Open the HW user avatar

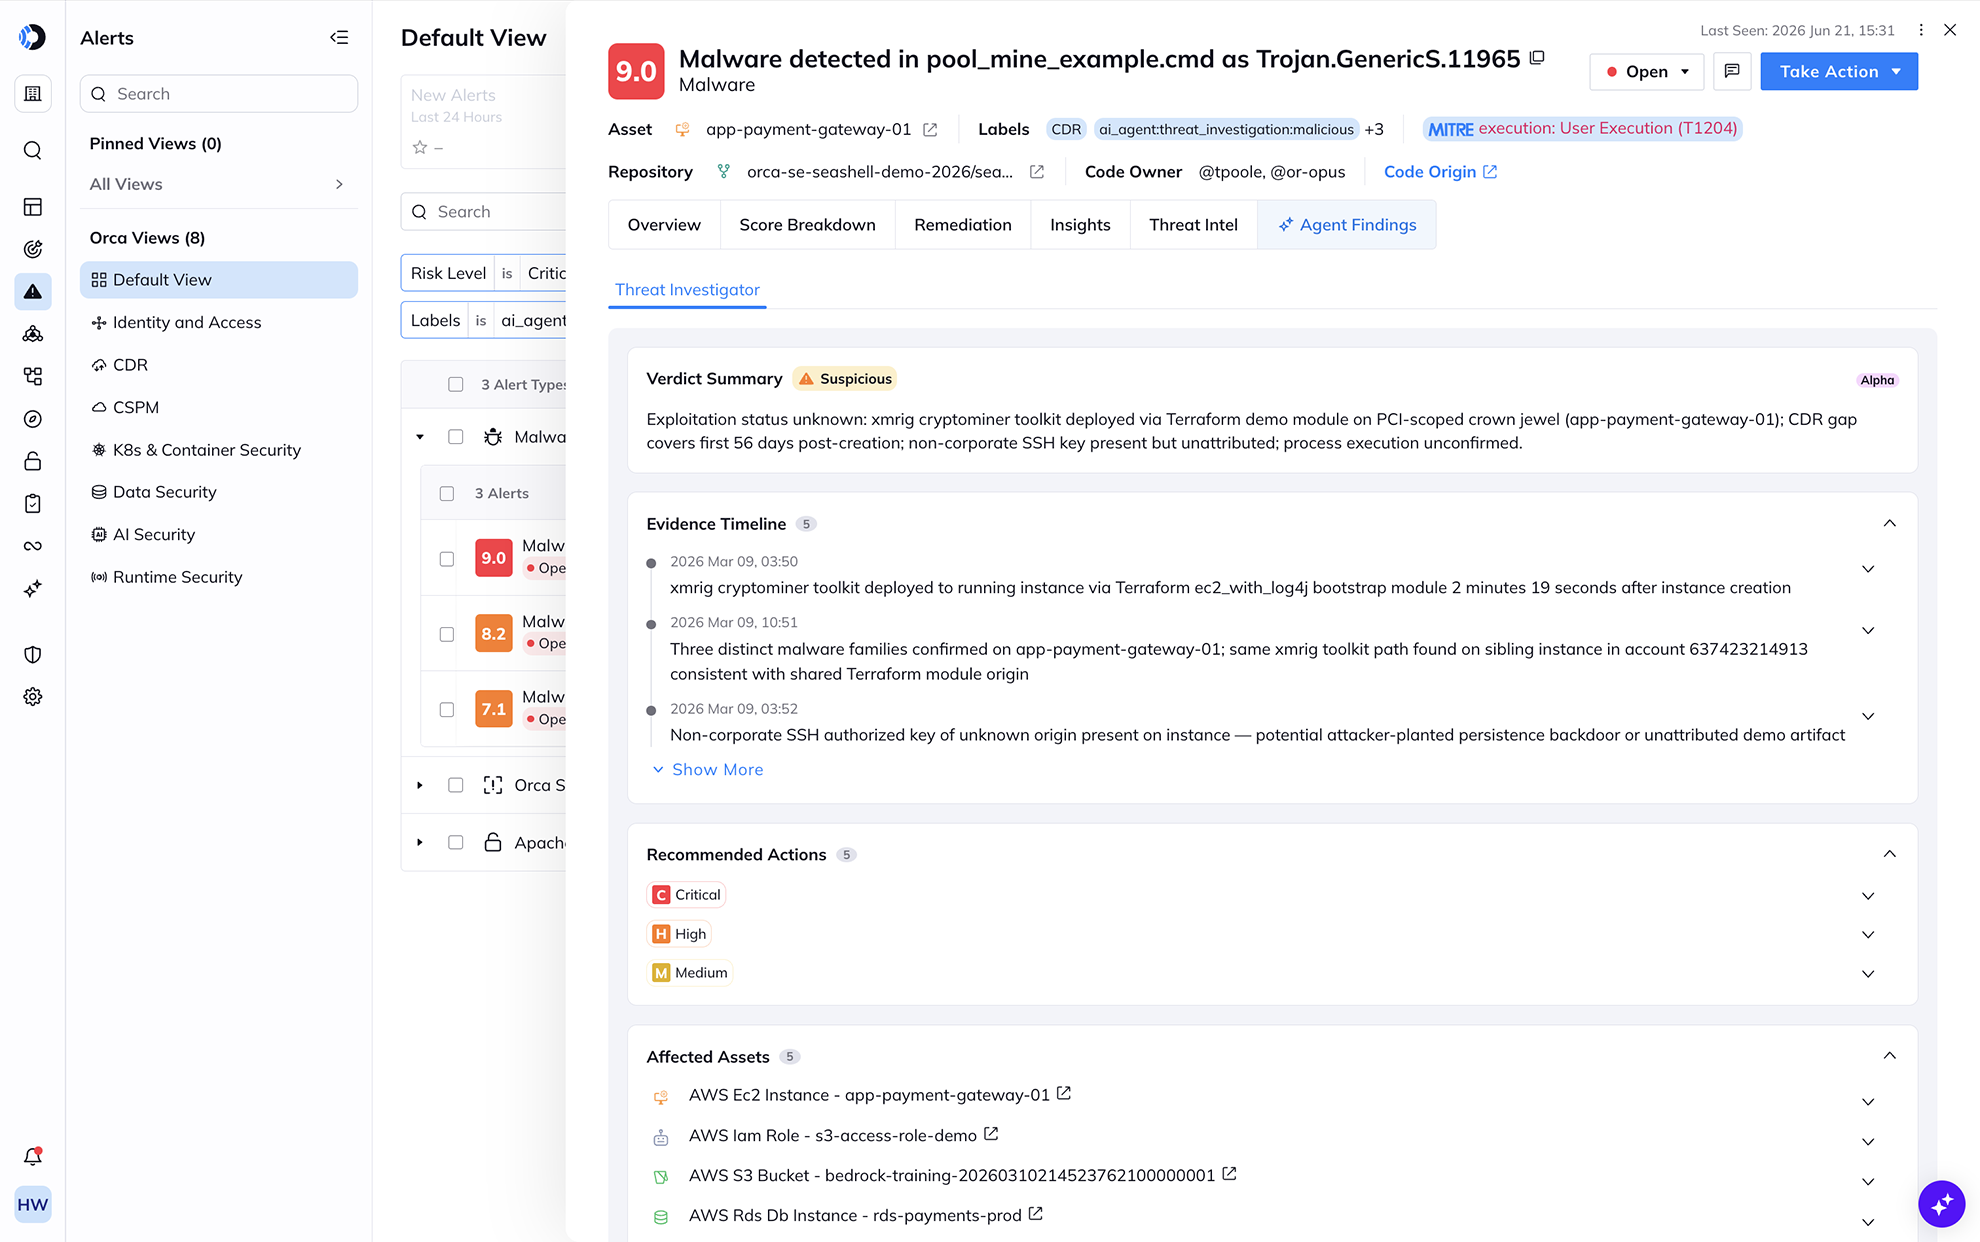(x=32, y=1204)
